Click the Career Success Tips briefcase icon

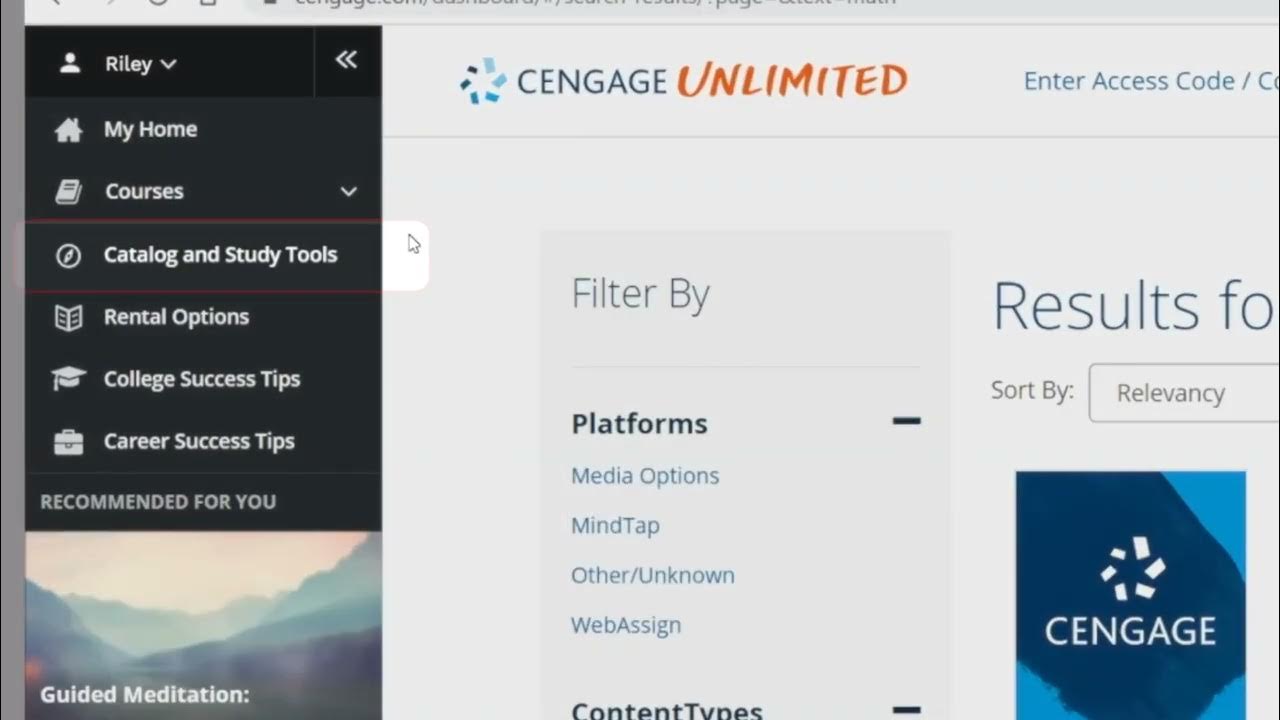click(68, 442)
